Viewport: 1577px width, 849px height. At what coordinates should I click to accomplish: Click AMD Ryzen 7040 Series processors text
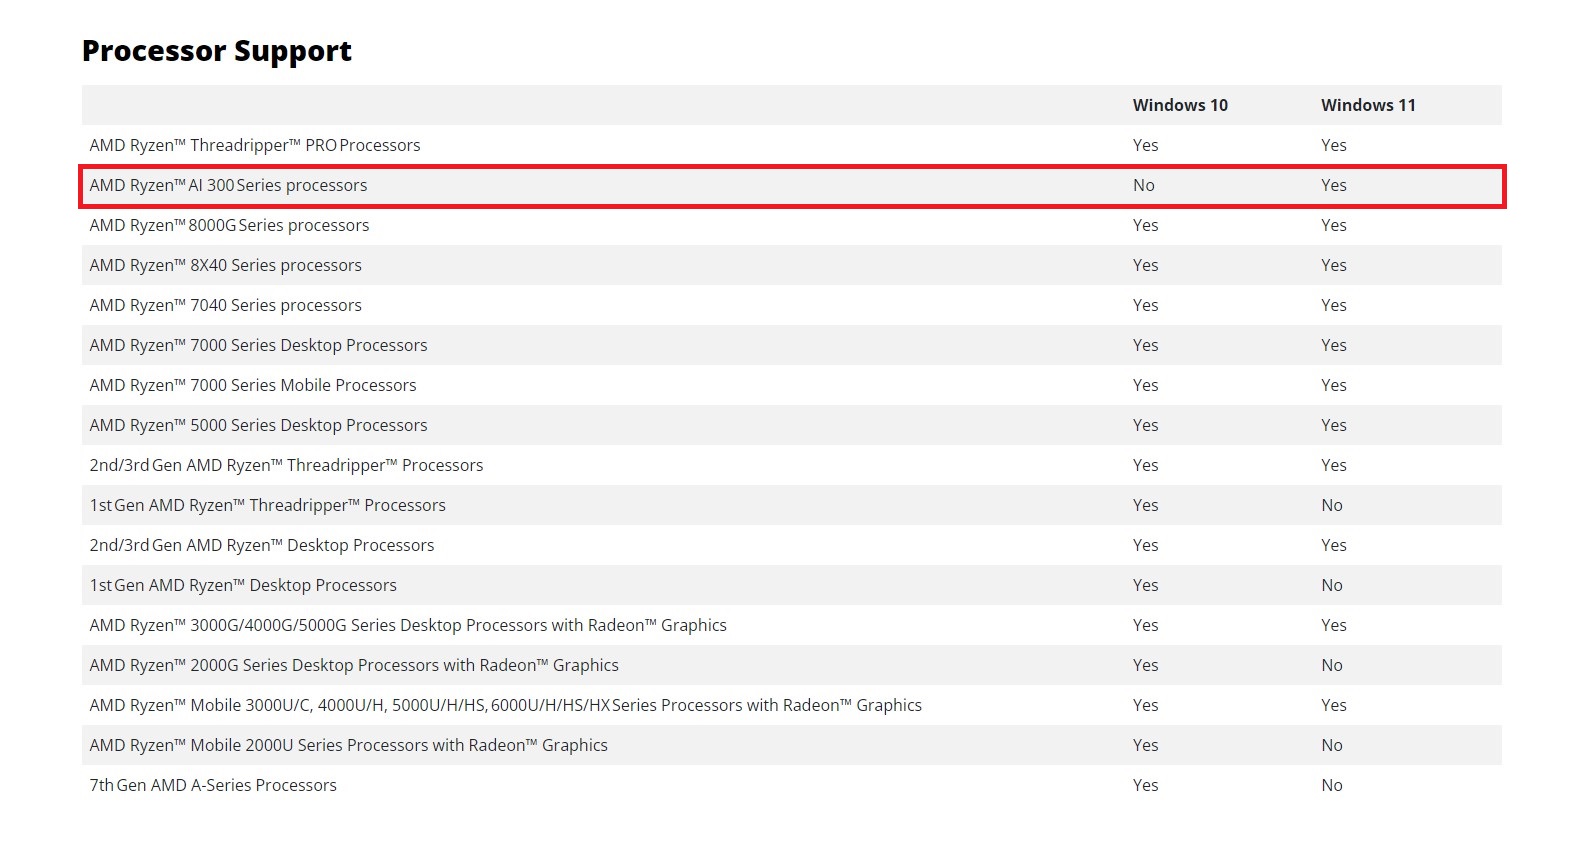point(225,305)
